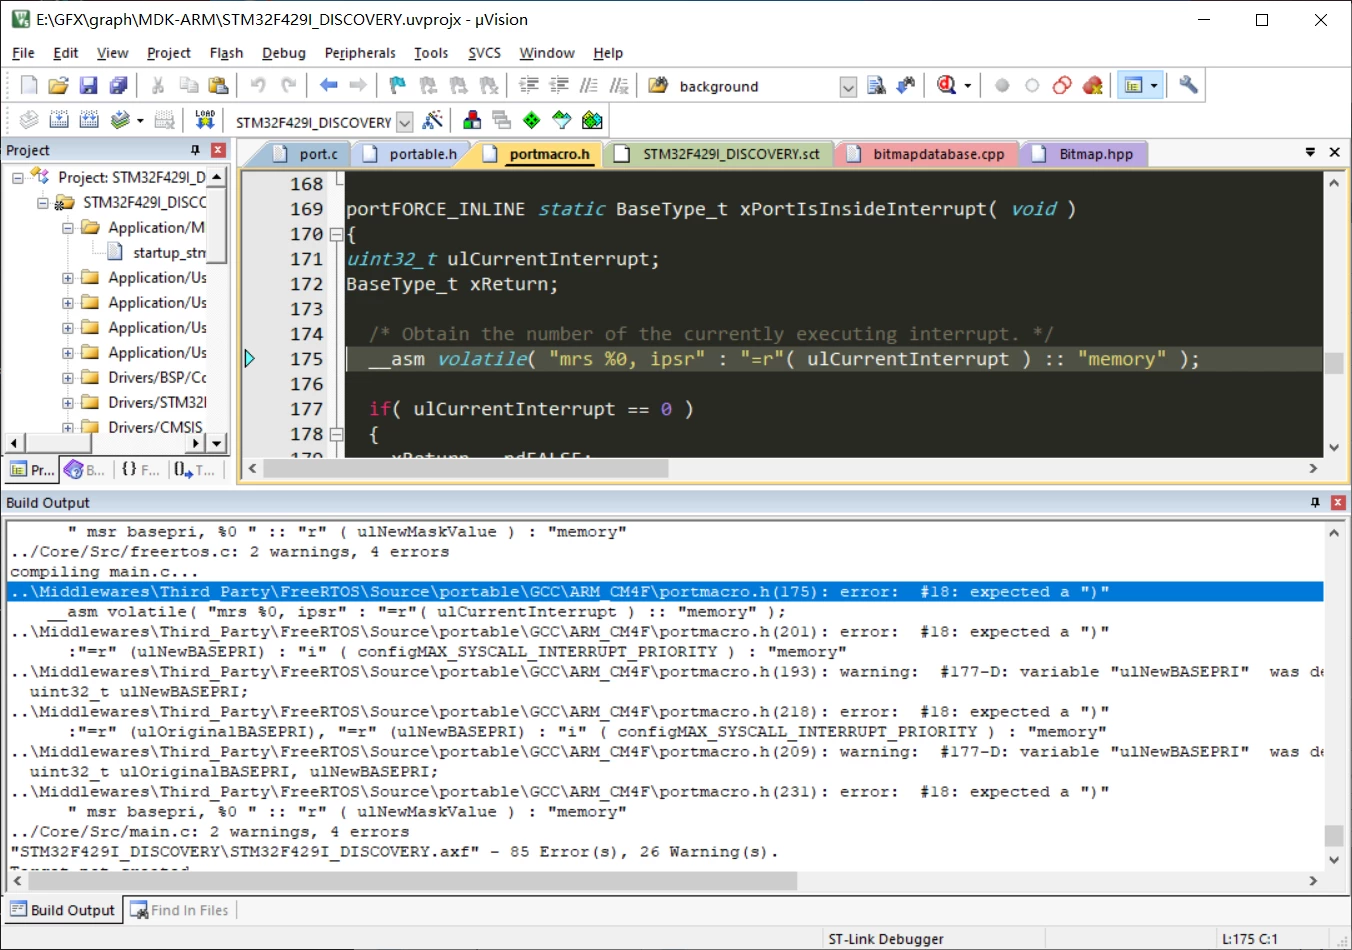Toggle the Project panel pin
The width and height of the screenshot is (1352, 950).
click(x=196, y=150)
